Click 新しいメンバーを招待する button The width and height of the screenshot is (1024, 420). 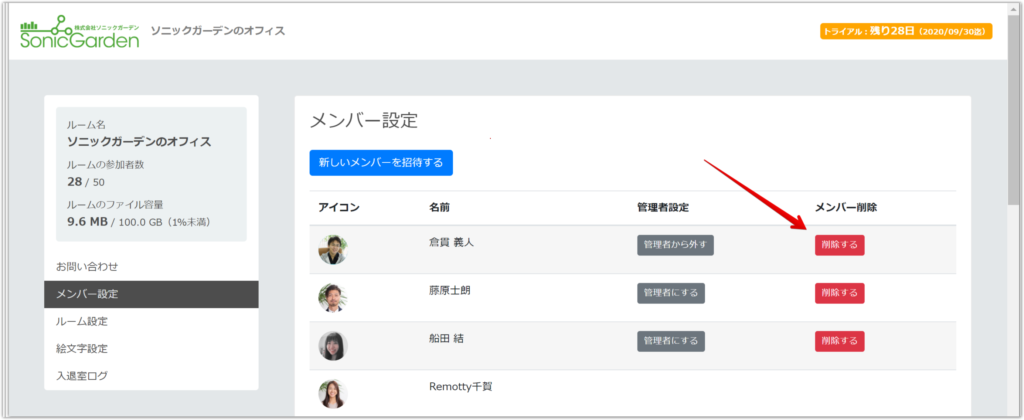coord(381,163)
